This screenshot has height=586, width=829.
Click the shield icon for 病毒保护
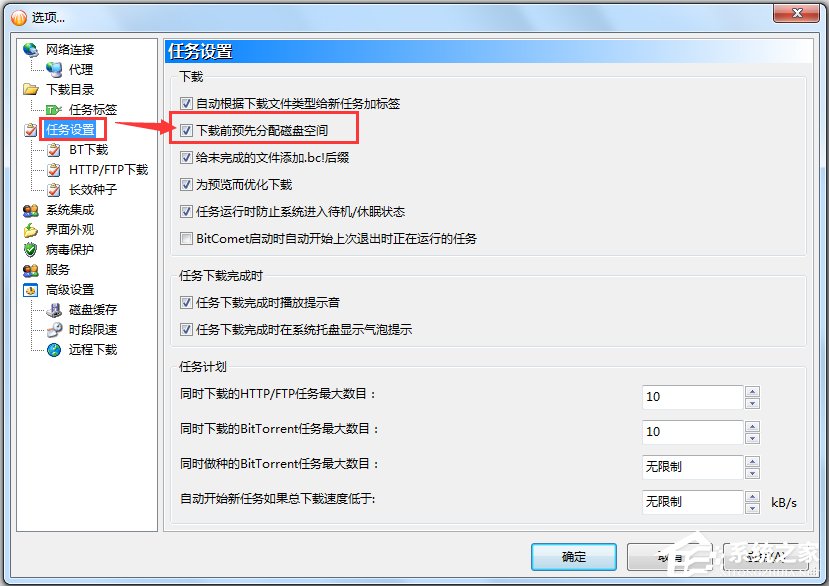click(x=31, y=249)
